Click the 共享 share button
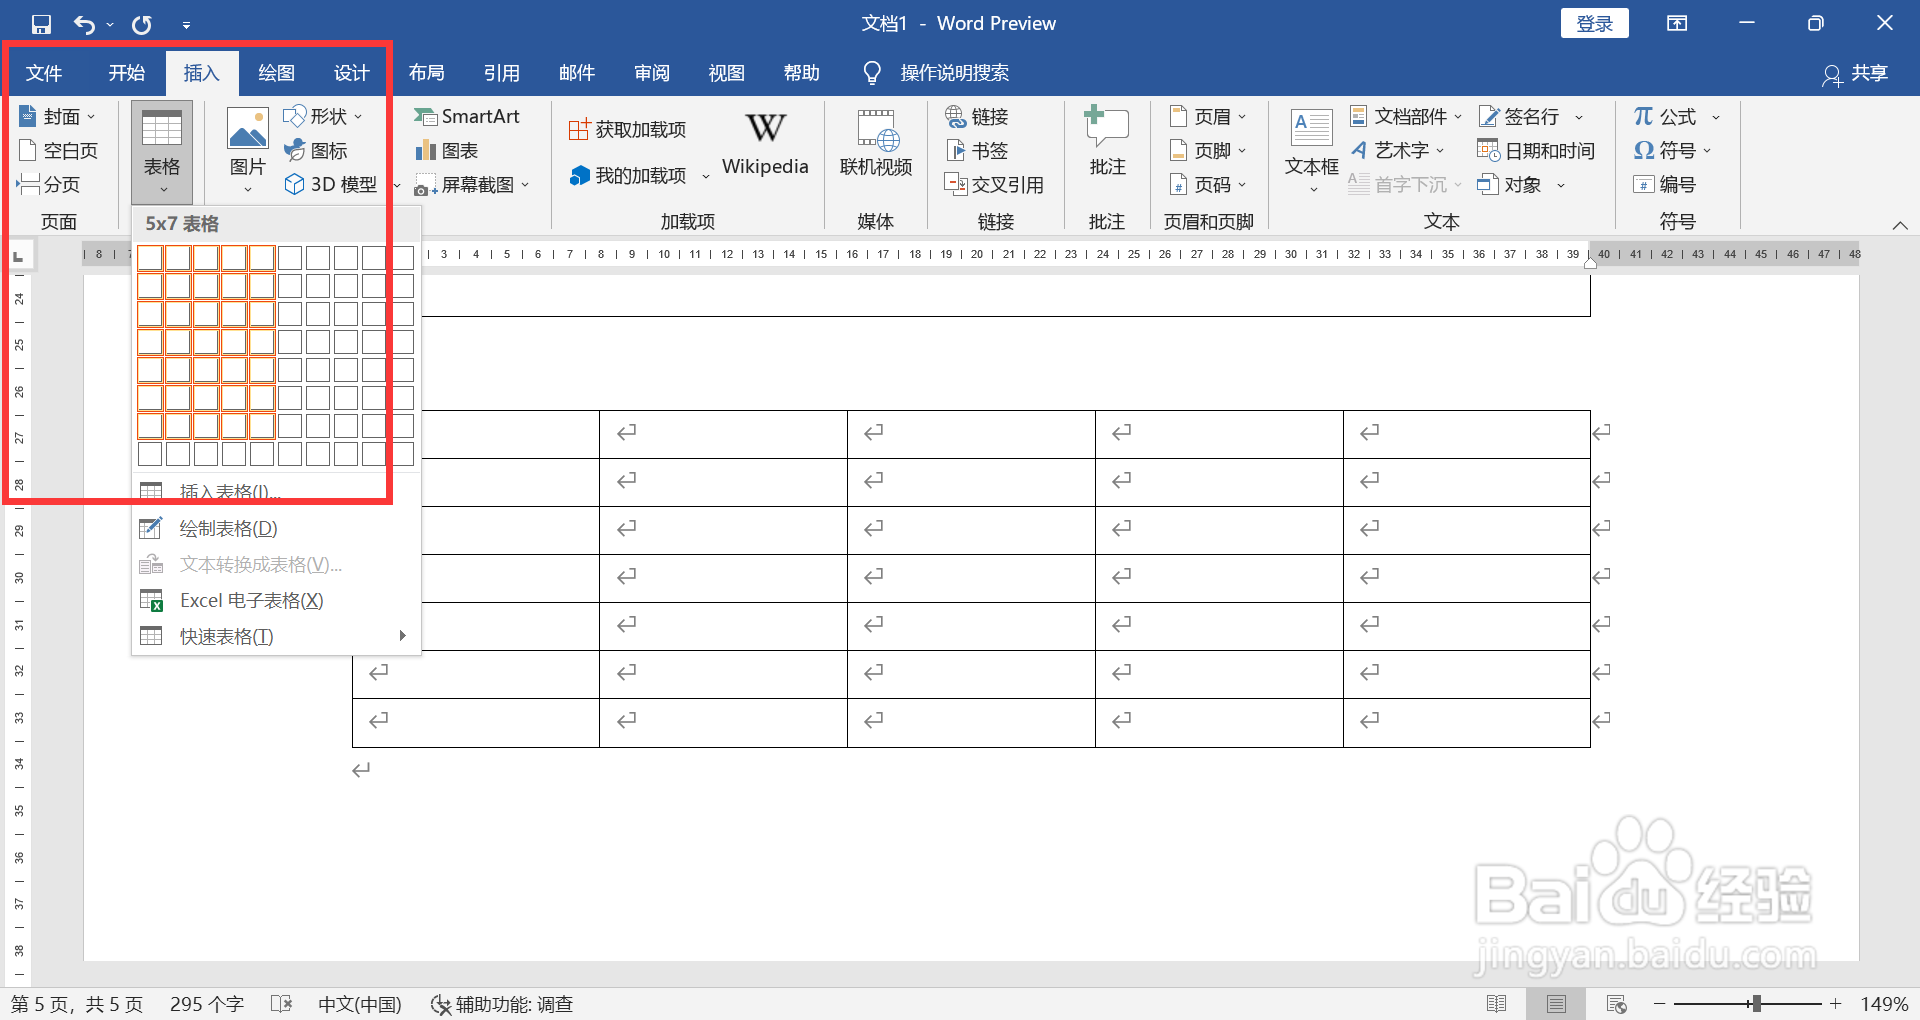 (x=1855, y=74)
